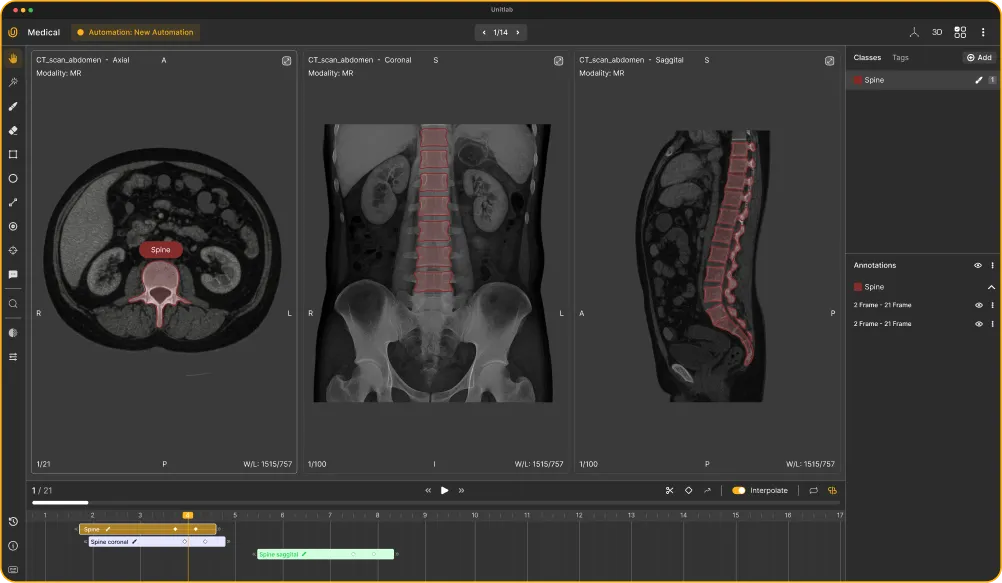Select the Pan hand tool
The width and height of the screenshot is (1002, 583).
pyautogui.click(x=12, y=58)
